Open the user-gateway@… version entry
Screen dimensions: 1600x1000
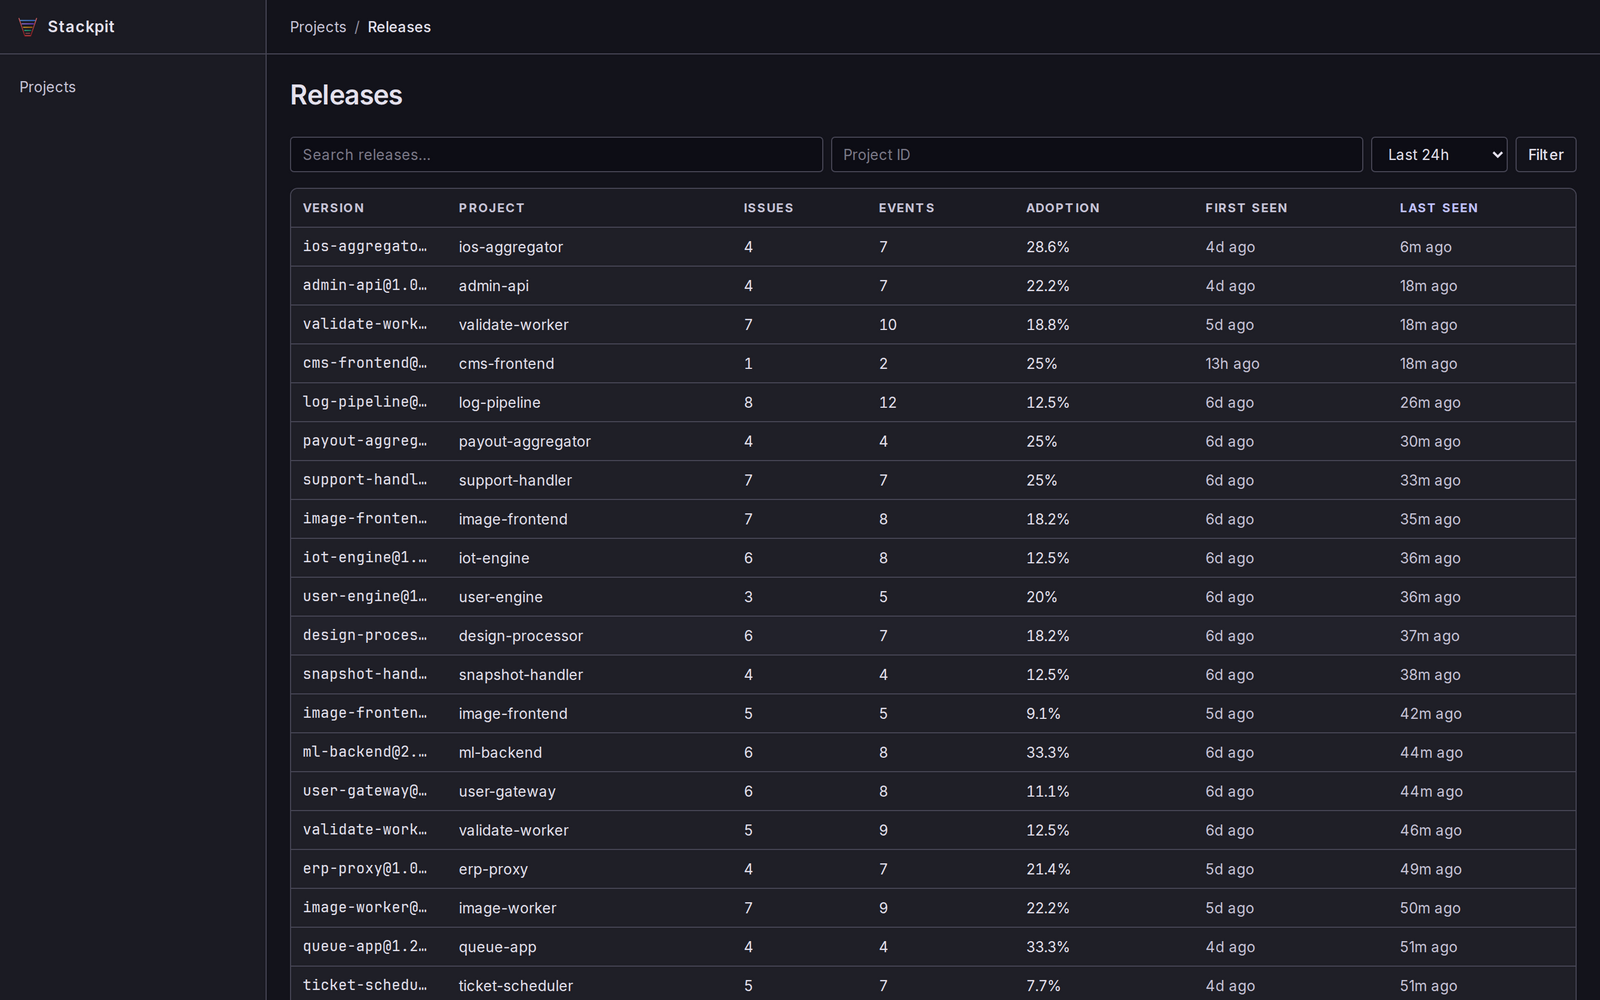coord(365,792)
